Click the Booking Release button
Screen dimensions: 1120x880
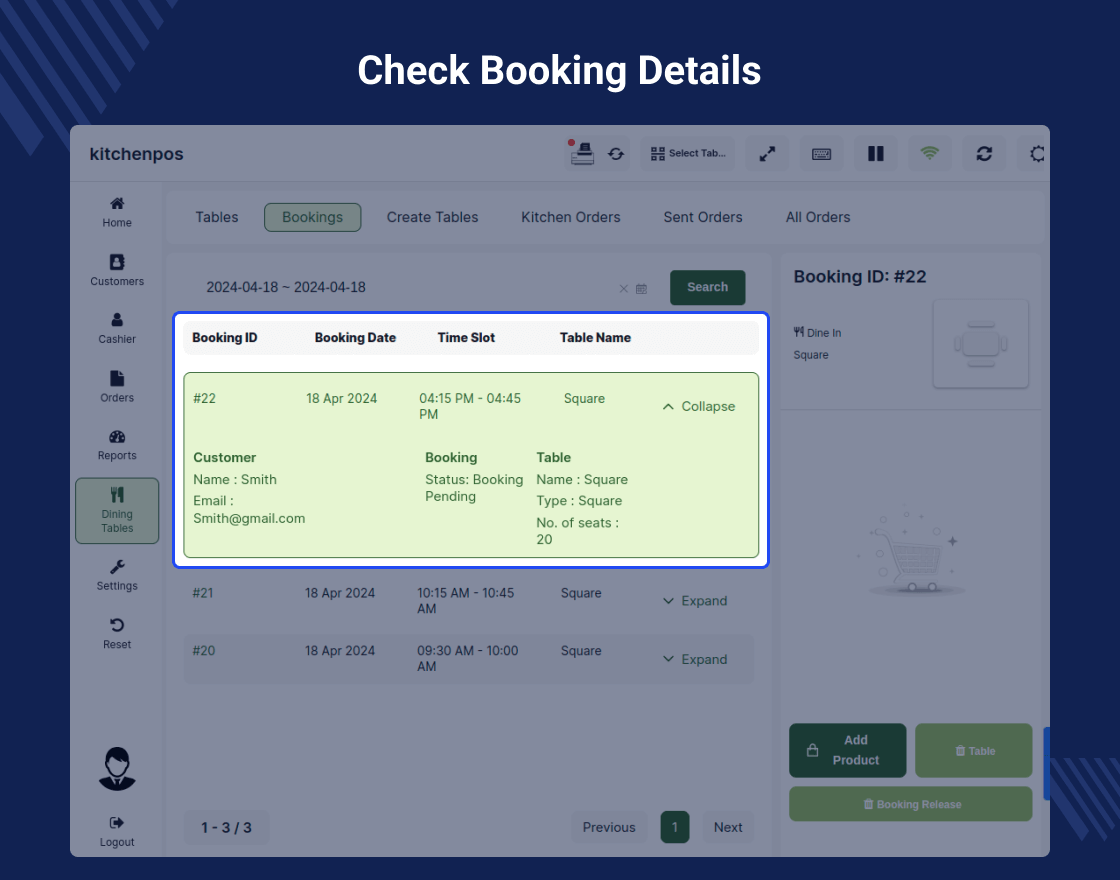tap(910, 803)
